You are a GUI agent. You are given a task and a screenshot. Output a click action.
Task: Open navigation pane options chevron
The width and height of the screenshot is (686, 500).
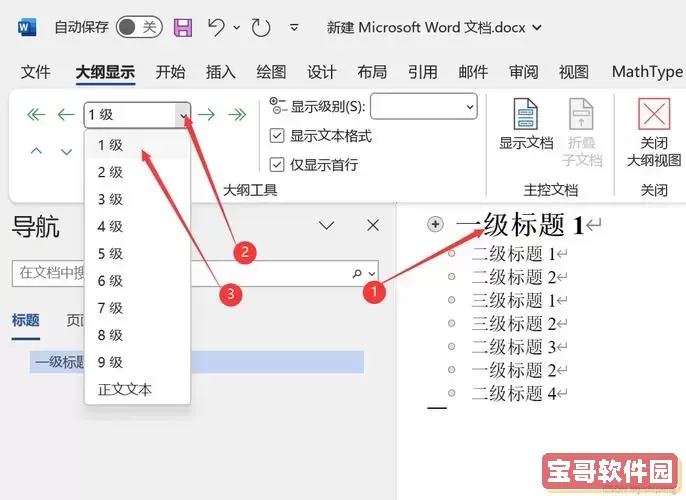point(326,226)
